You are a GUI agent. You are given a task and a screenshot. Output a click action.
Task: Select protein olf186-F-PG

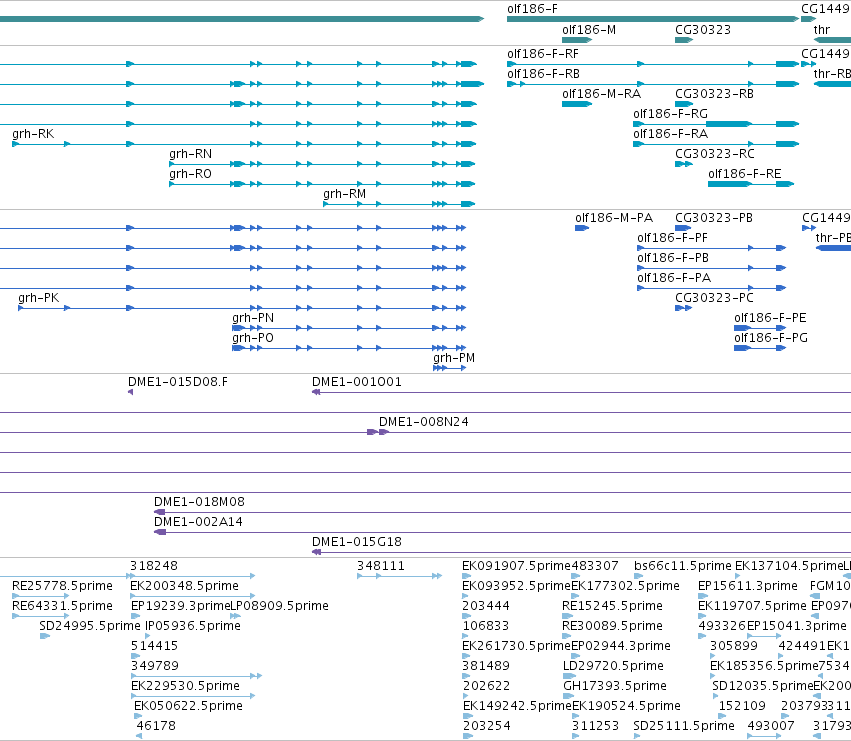pyautogui.click(x=771, y=338)
